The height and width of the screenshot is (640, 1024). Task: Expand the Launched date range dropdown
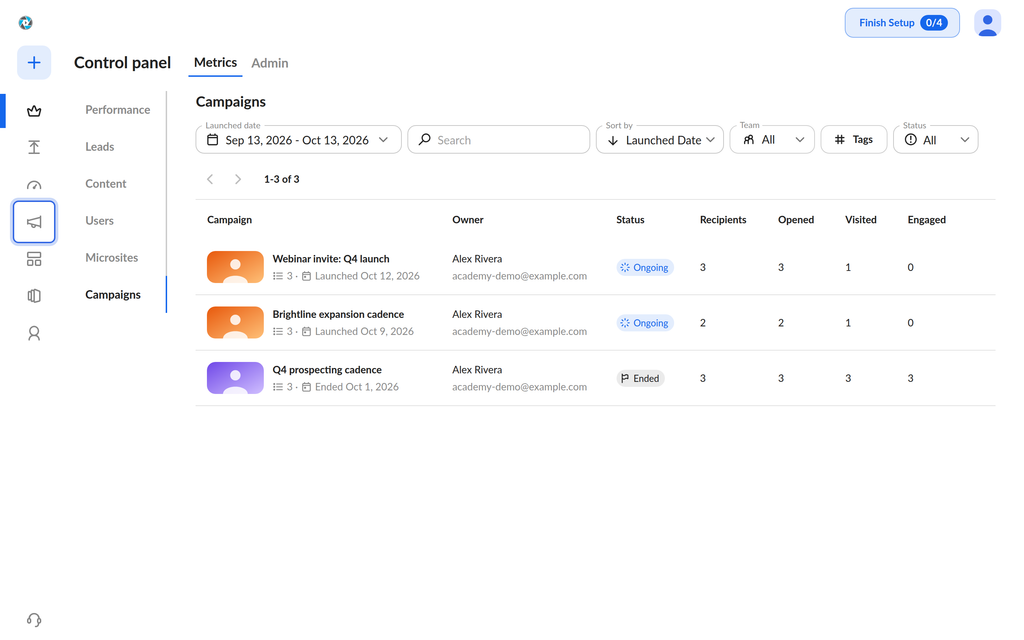point(298,140)
